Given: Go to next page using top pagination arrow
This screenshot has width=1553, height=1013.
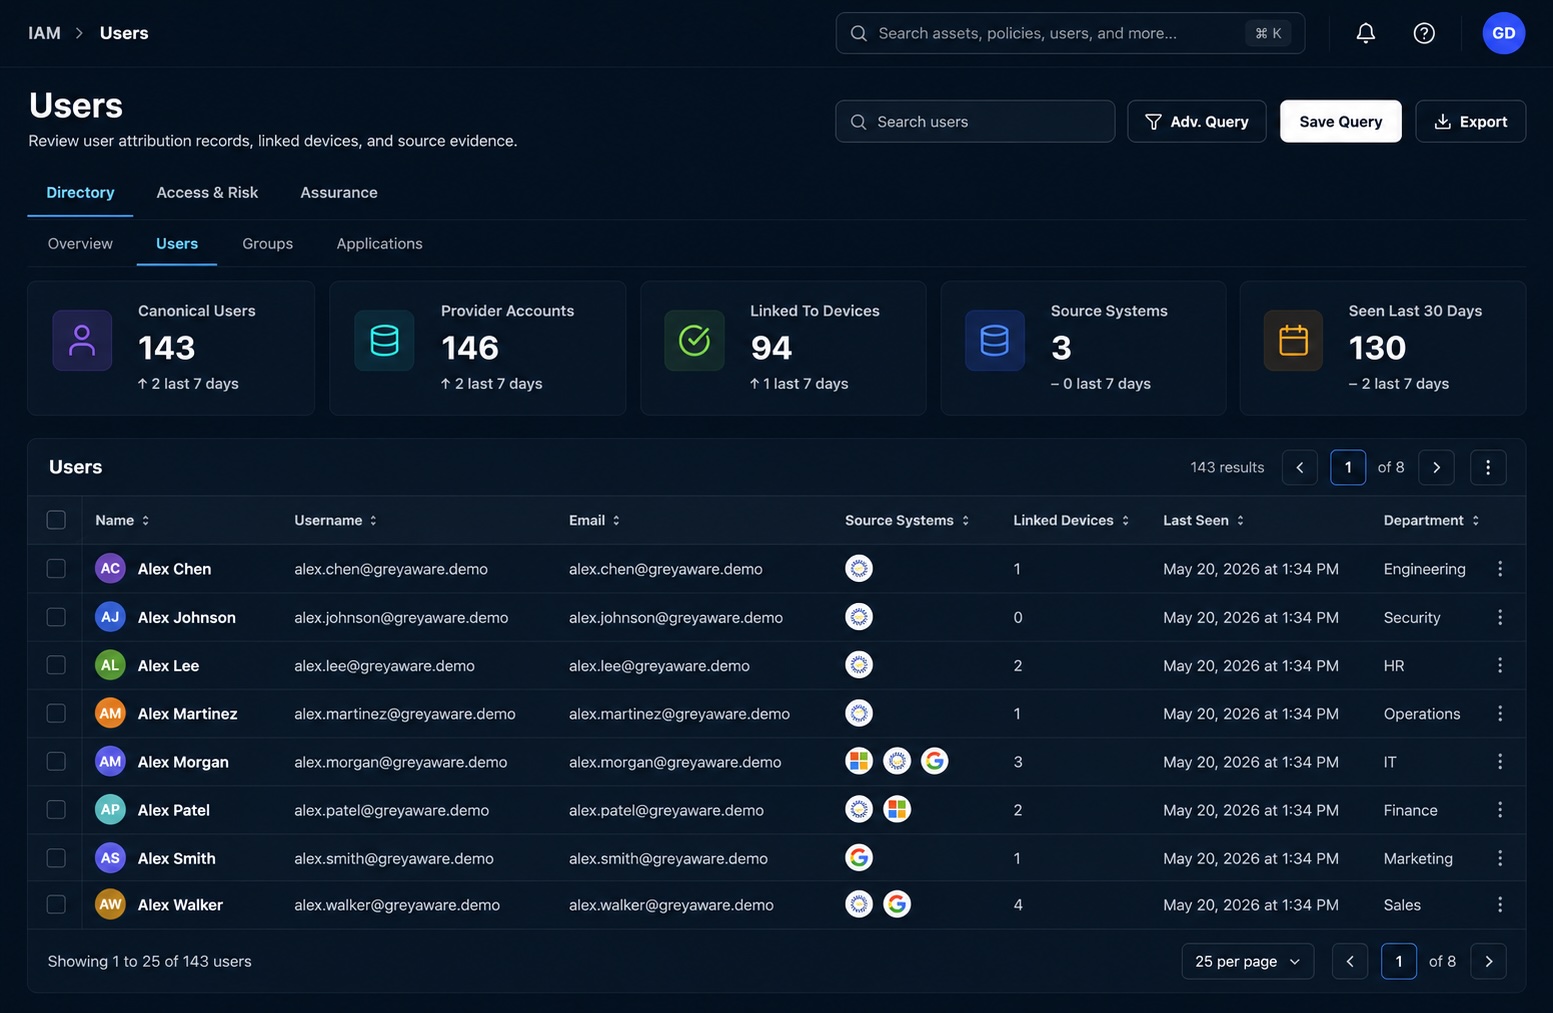Looking at the screenshot, I should [1436, 467].
